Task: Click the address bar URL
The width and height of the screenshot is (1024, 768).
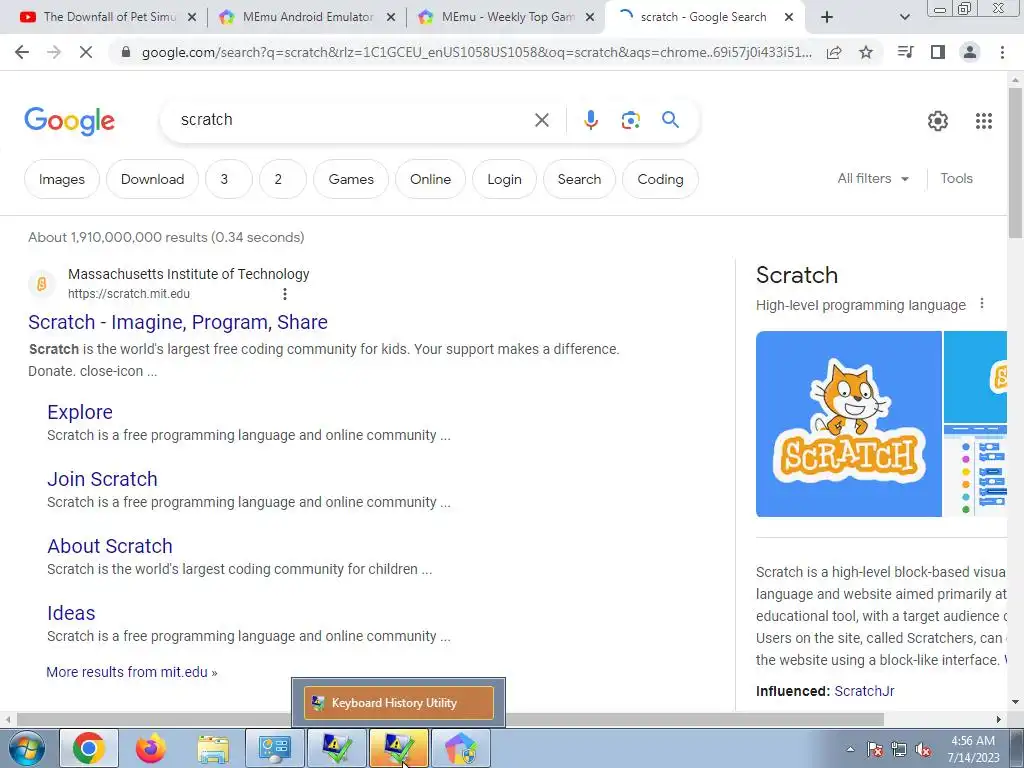Action: point(477,52)
